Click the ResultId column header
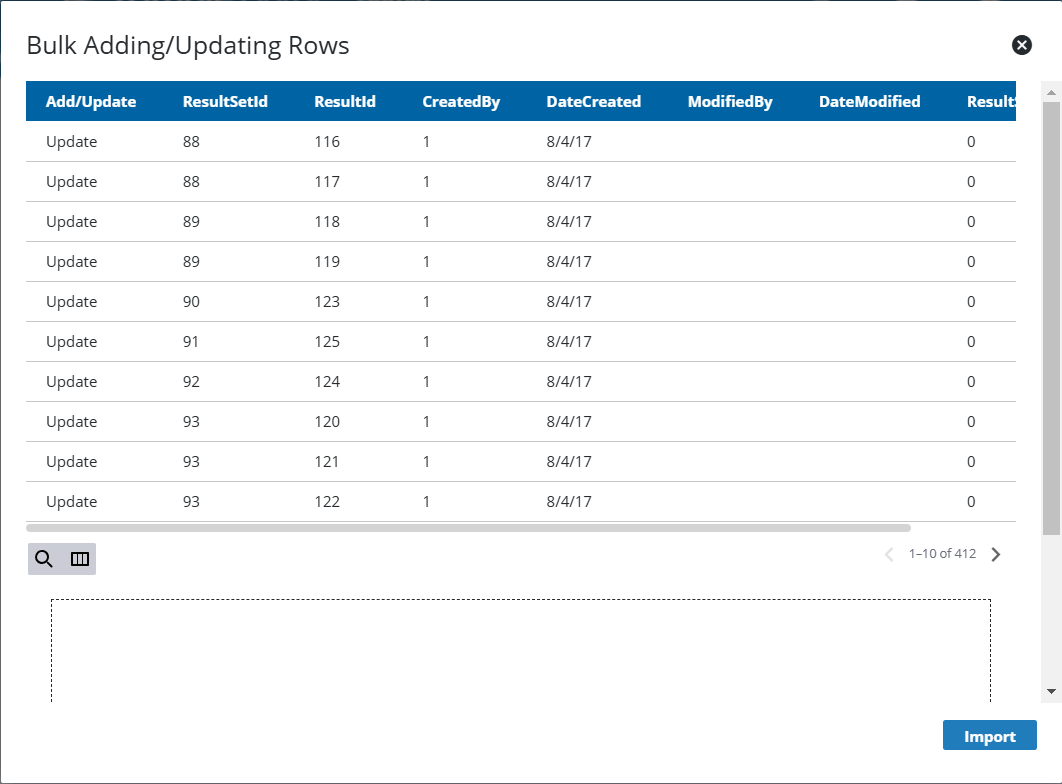The image size is (1062, 784). [x=345, y=101]
